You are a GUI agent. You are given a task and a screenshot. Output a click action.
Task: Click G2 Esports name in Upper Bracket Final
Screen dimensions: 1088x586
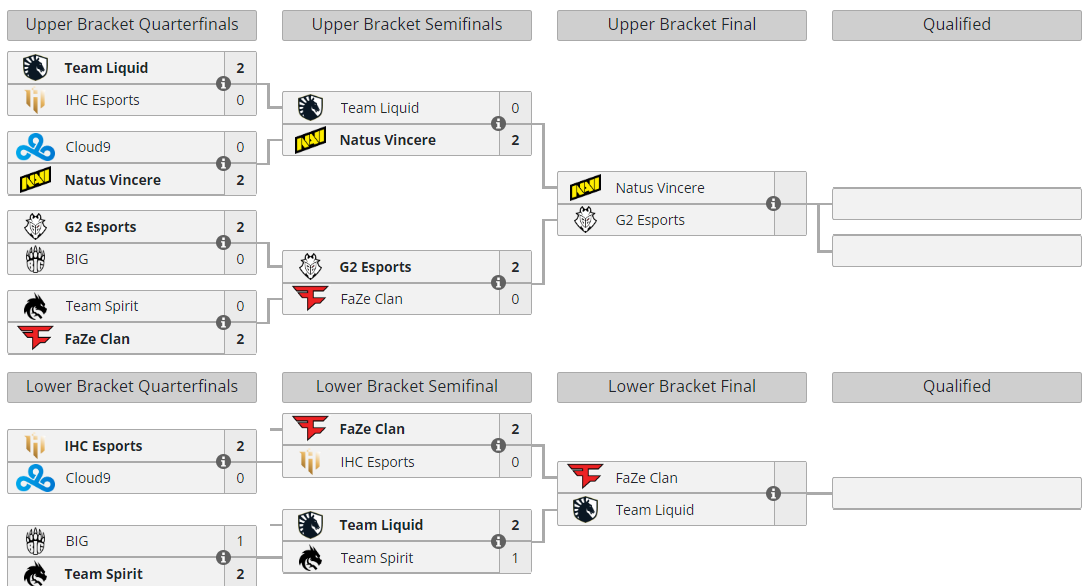tap(650, 220)
